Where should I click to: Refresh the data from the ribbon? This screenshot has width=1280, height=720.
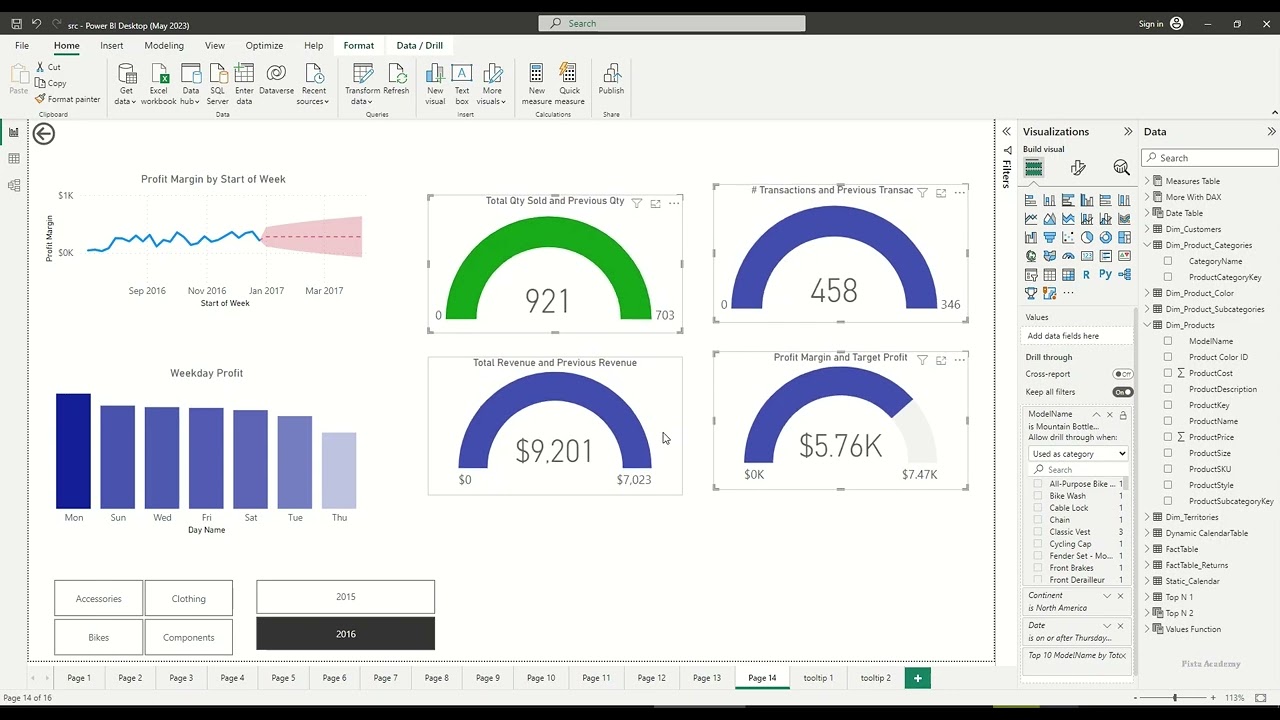click(396, 80)
